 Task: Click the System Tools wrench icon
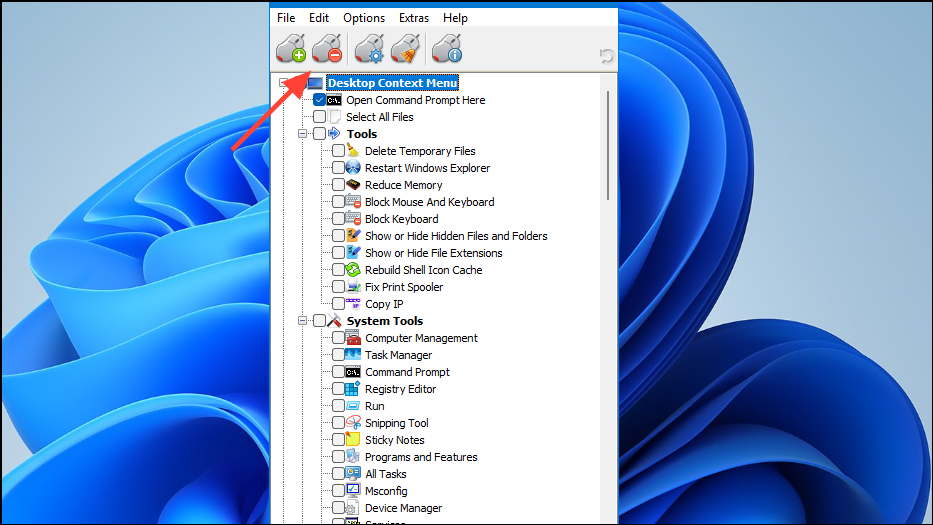334,321
